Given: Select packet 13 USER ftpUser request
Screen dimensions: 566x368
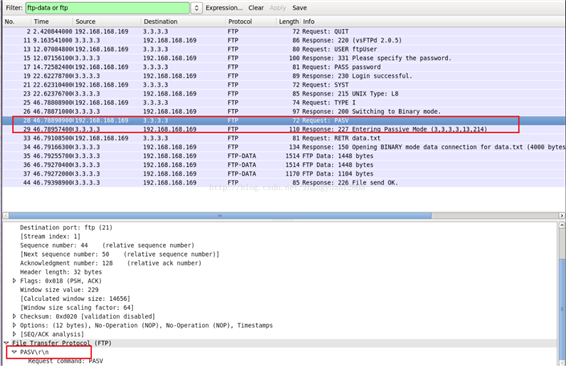Looking at the screenshot, I should [284, 49].
